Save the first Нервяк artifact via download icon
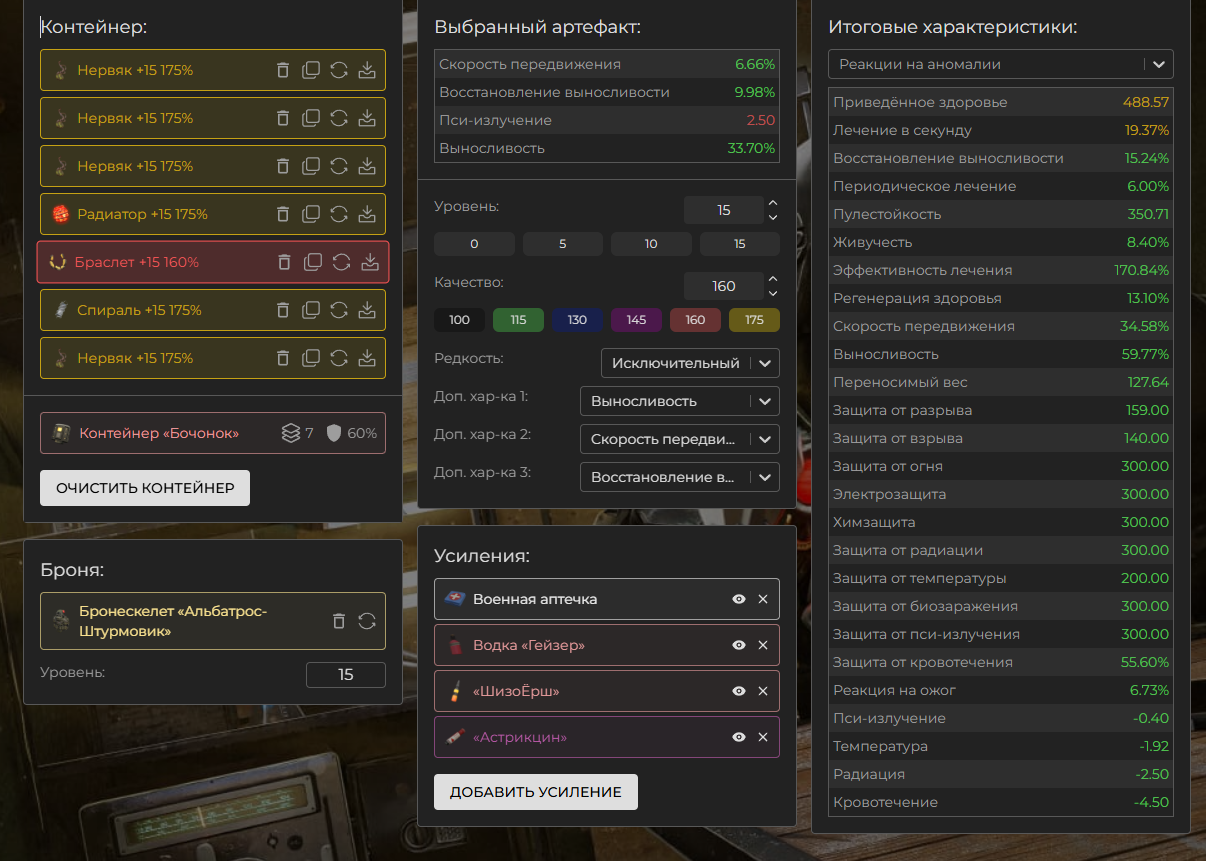Viewport: 1206px width, 861px height. click(x=367, y=70)
